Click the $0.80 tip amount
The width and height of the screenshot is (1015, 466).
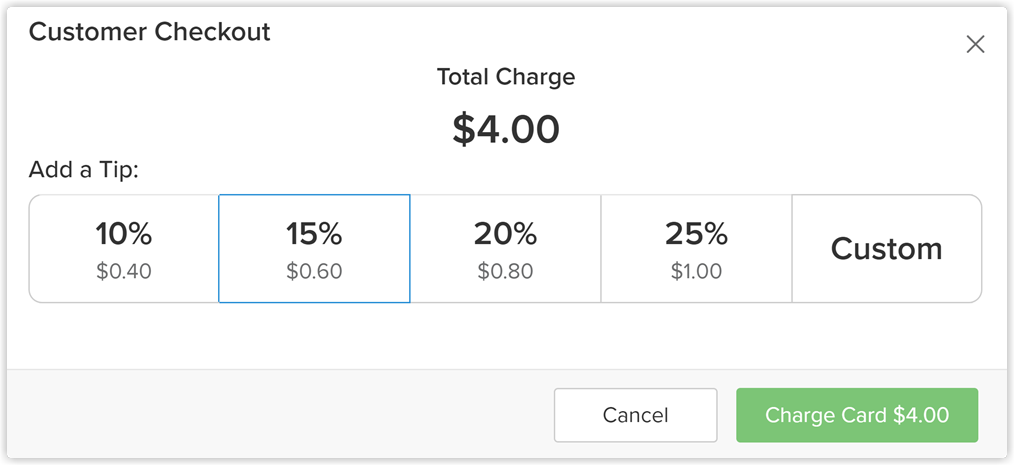pyautogui.click(x=505, y=271)
